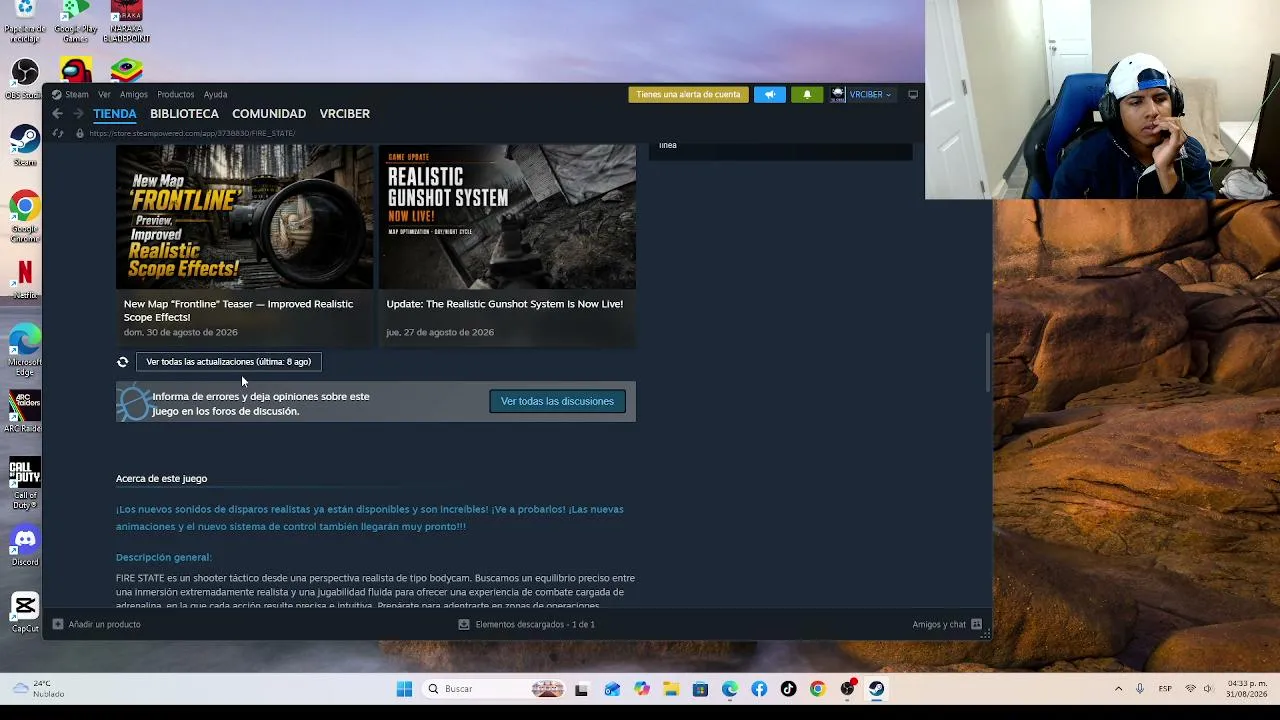Open Copilot from the taskbar

(641, 689)
